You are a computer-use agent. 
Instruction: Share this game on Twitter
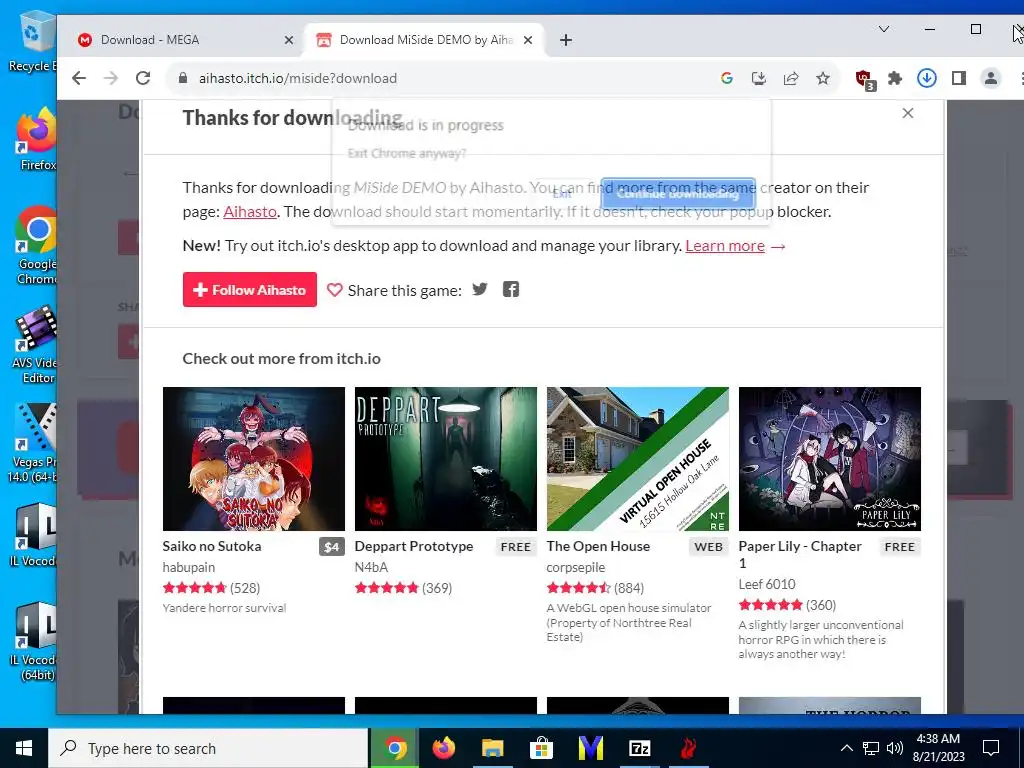[480, 289]
